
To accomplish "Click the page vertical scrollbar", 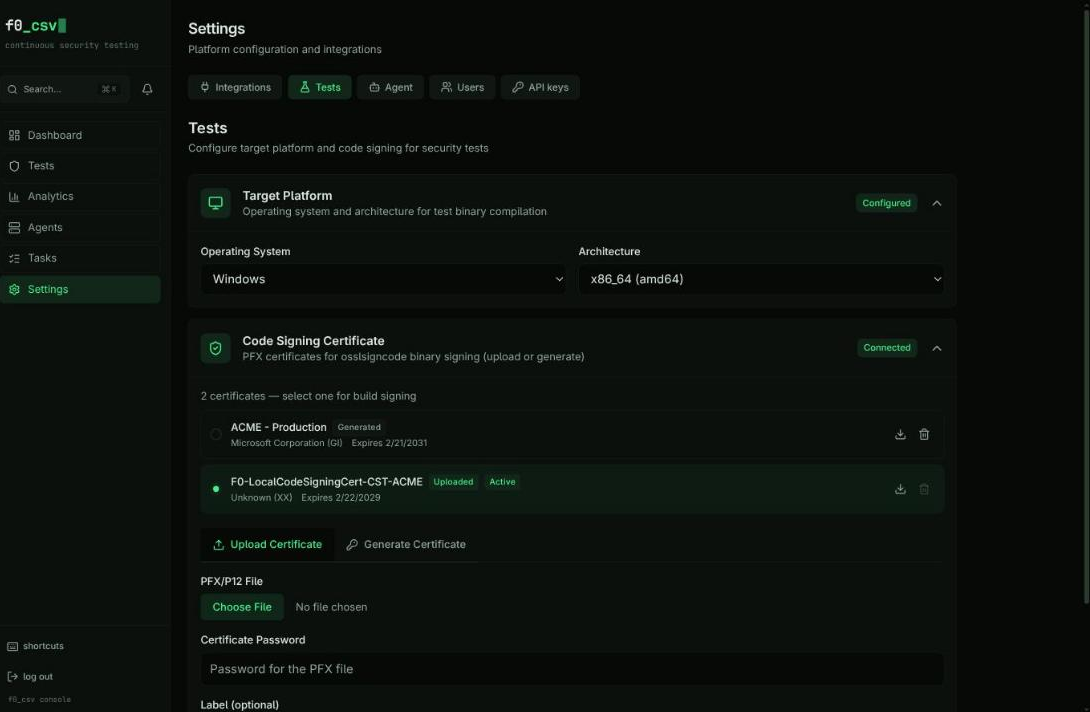I will click(x=1086, y=306).
